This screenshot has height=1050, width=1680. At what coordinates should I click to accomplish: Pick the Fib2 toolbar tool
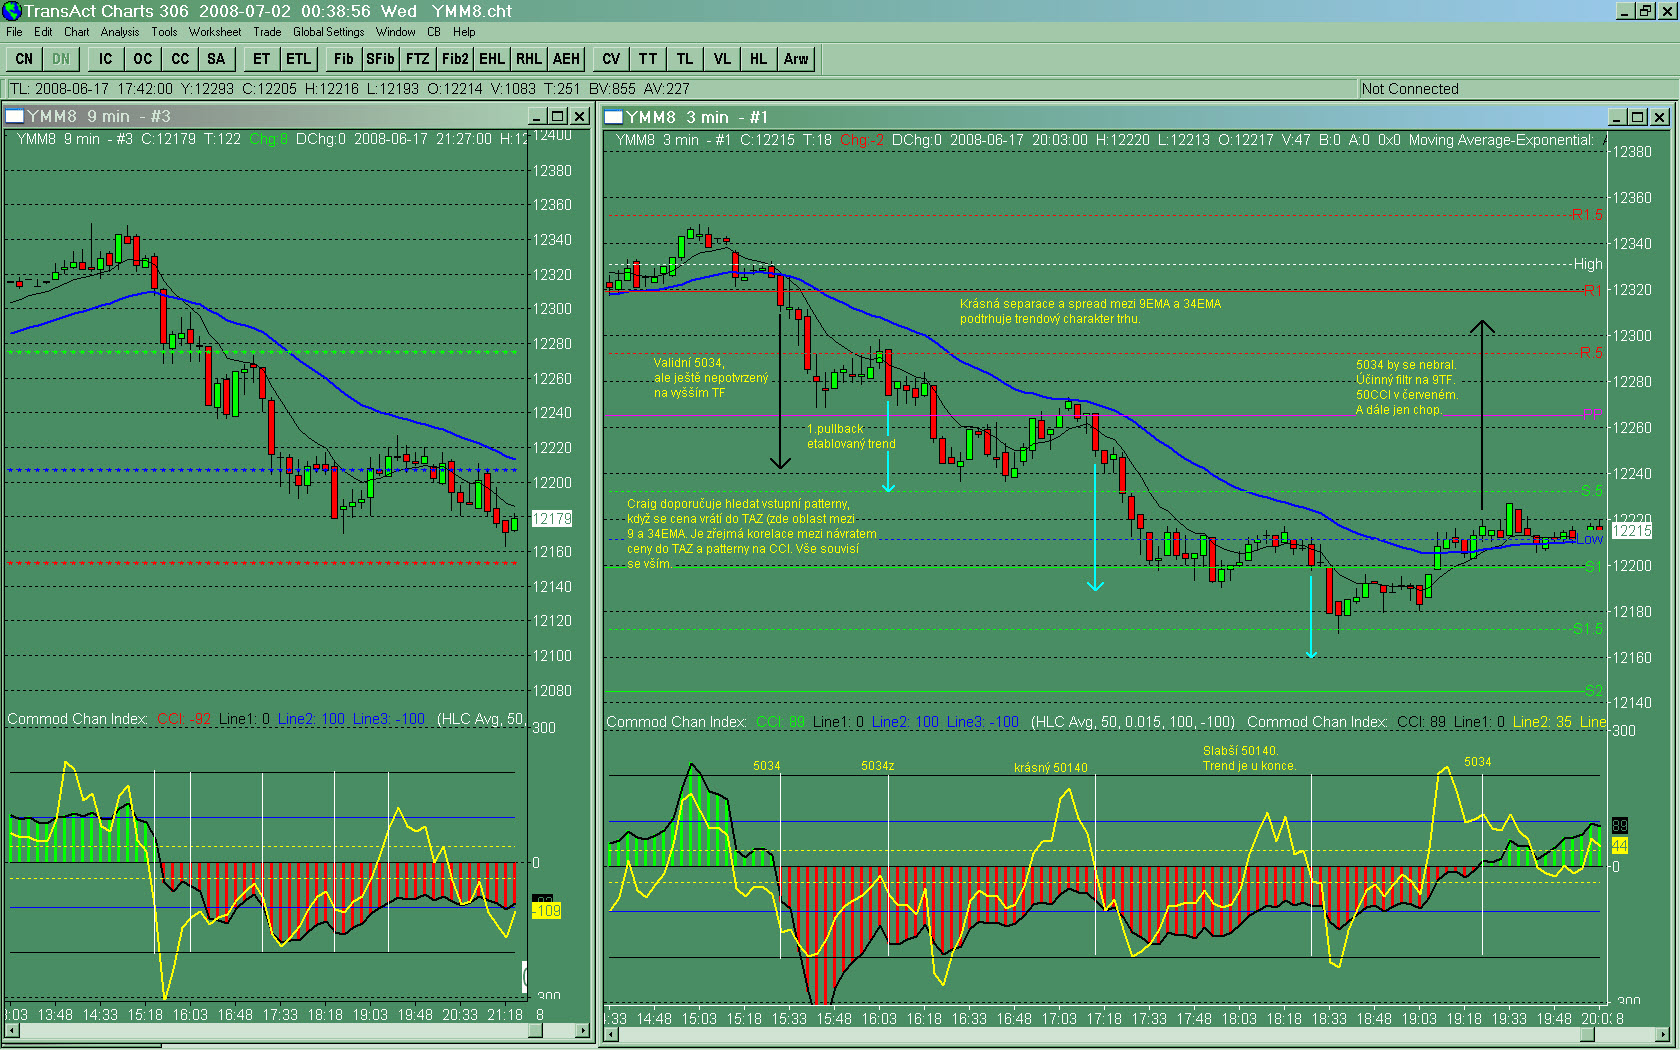click(455, 59)
